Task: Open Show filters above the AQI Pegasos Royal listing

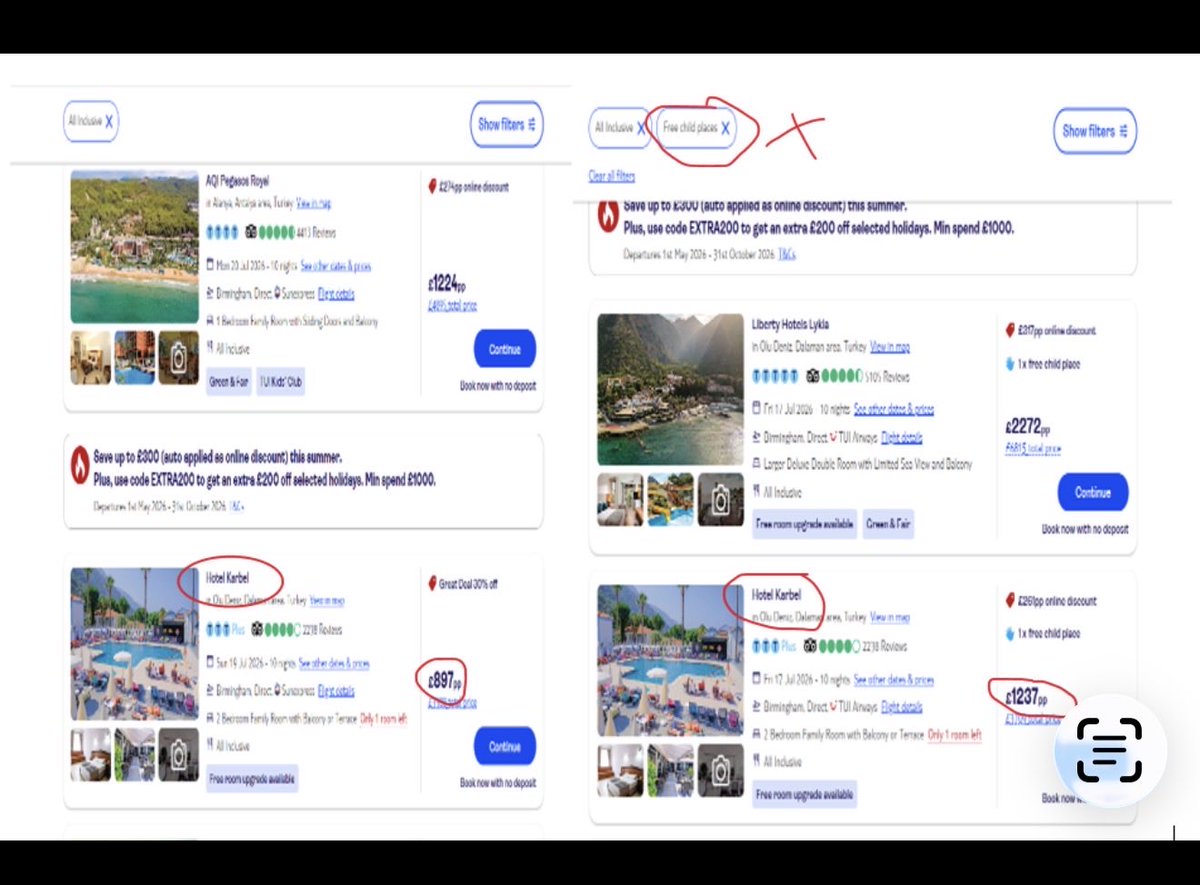Action: (x=507, y=124)
